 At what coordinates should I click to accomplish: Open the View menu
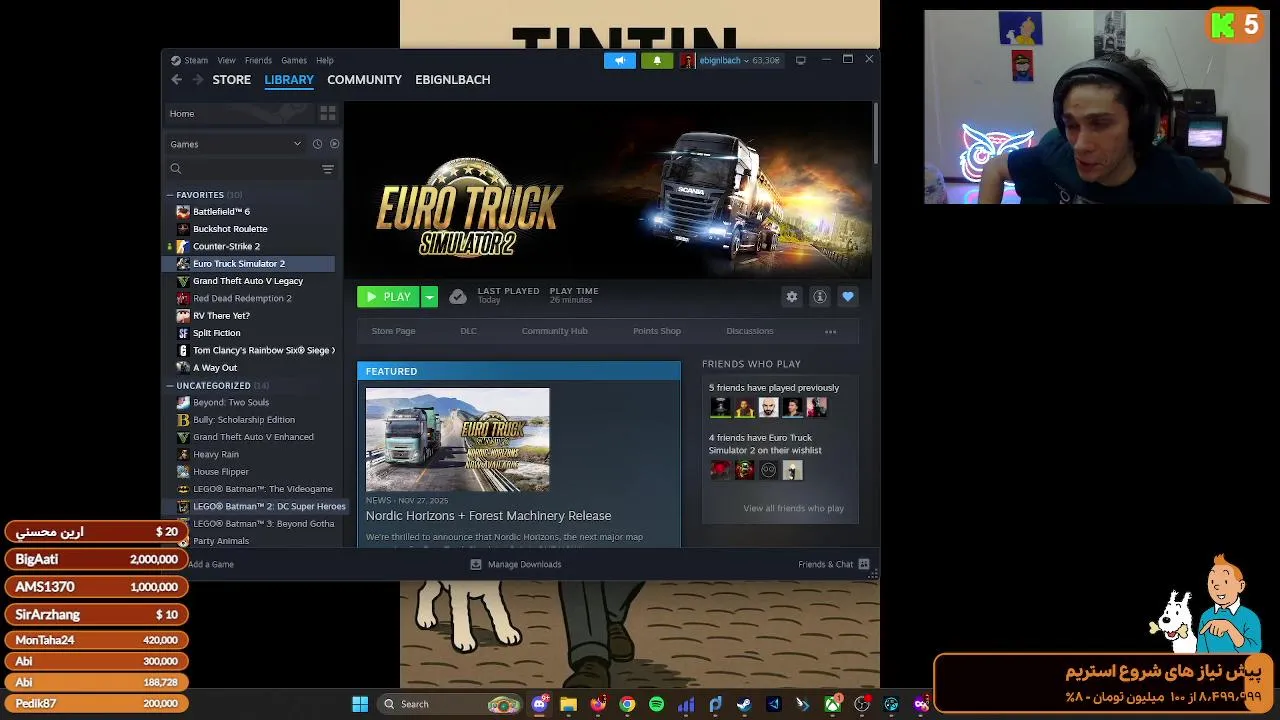point(227,60)
